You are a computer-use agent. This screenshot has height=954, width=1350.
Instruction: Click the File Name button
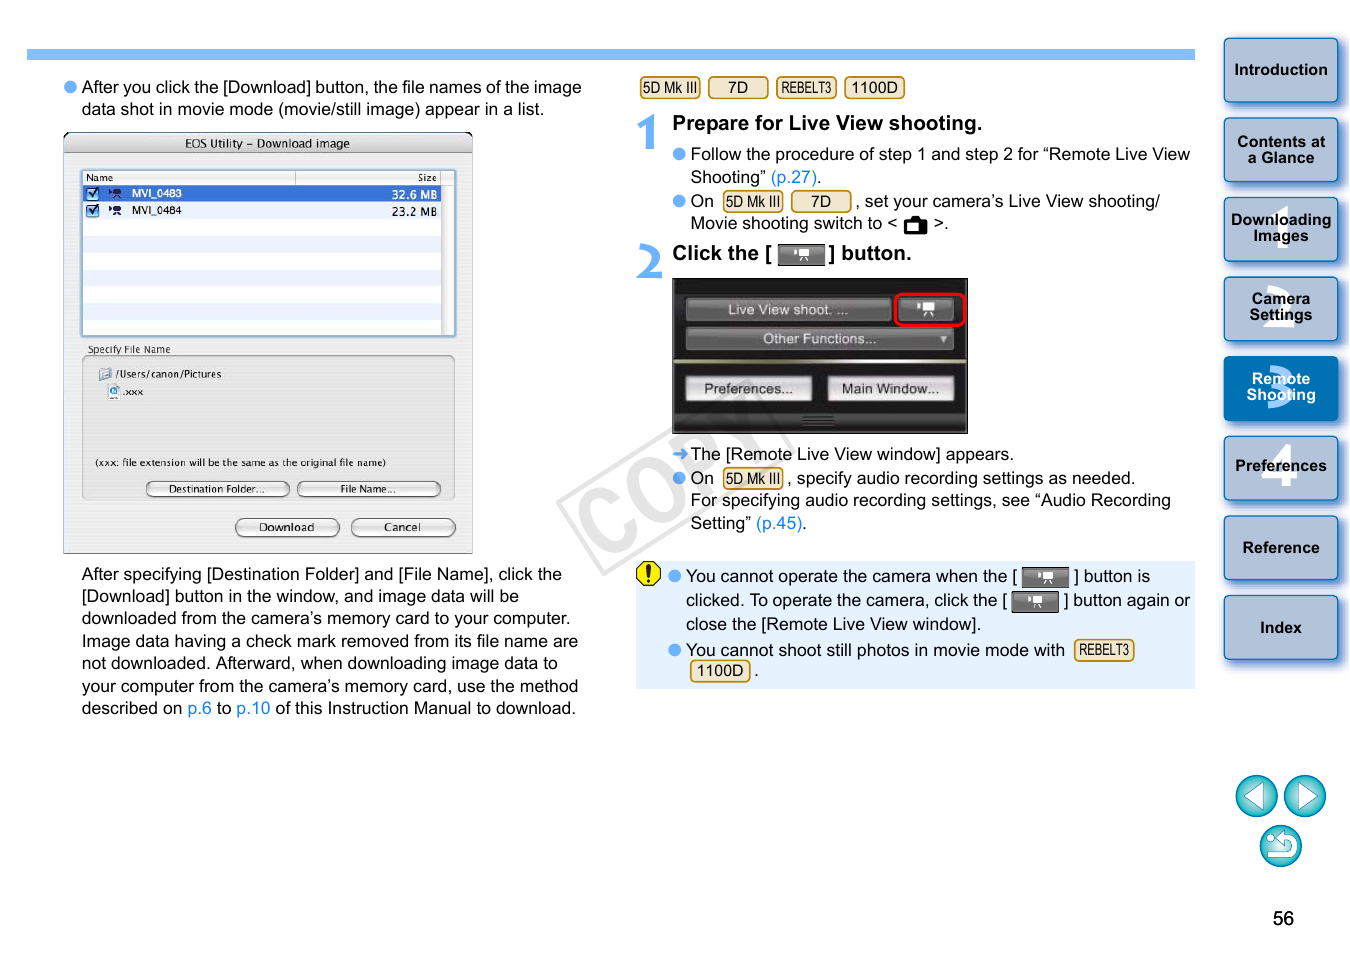pos(368,489)
